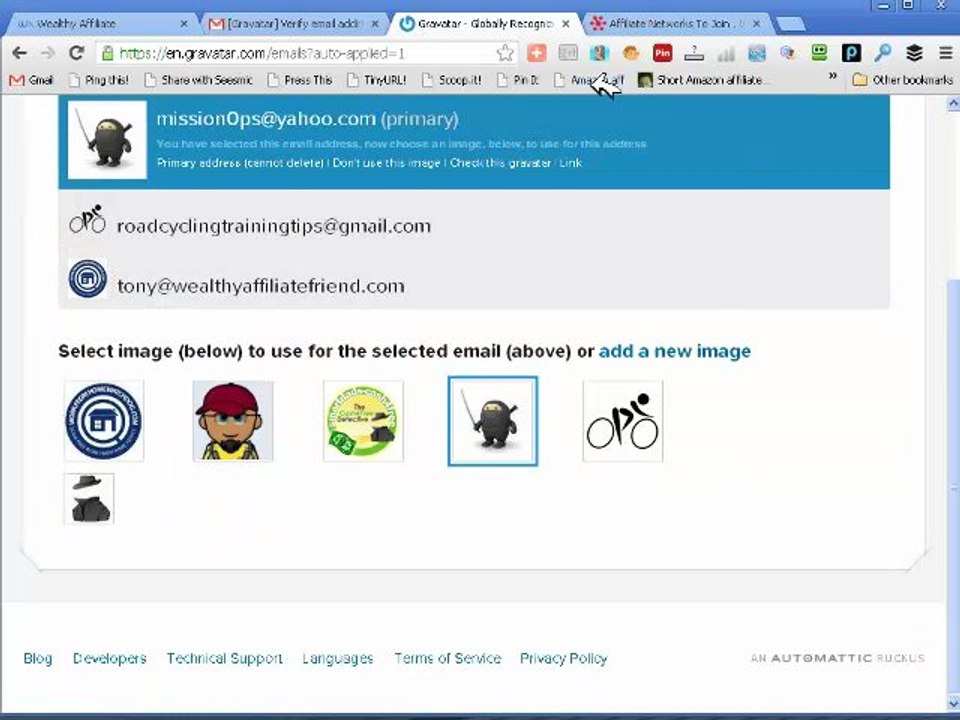The width and height of the screenshot is (960, 720).
Task: Open the orange cookie extension icon
Action: pyautogui.click(x=631, y=53)
